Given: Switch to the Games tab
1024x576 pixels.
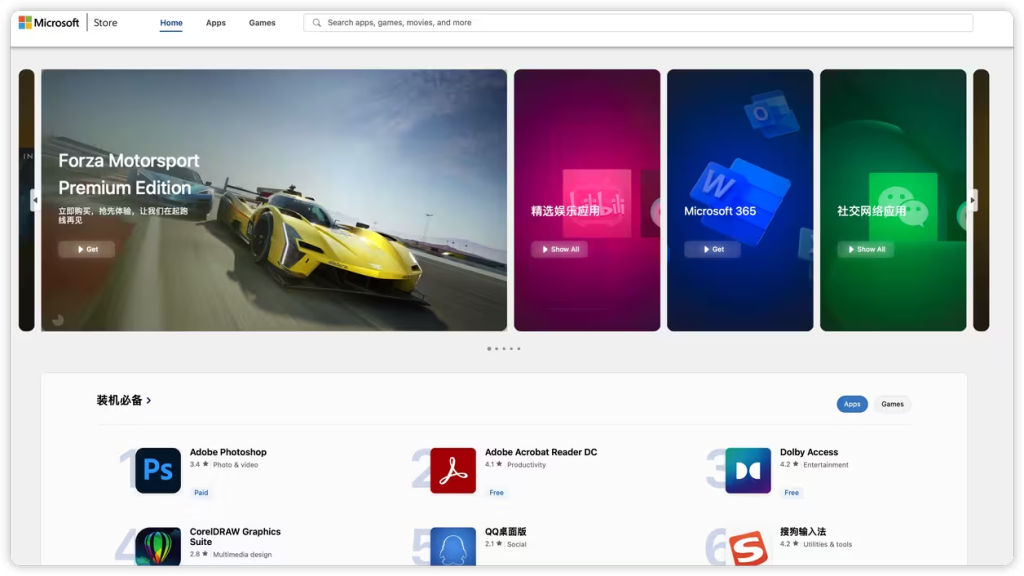Looking at the screenshot, I should tap(262, 23).
